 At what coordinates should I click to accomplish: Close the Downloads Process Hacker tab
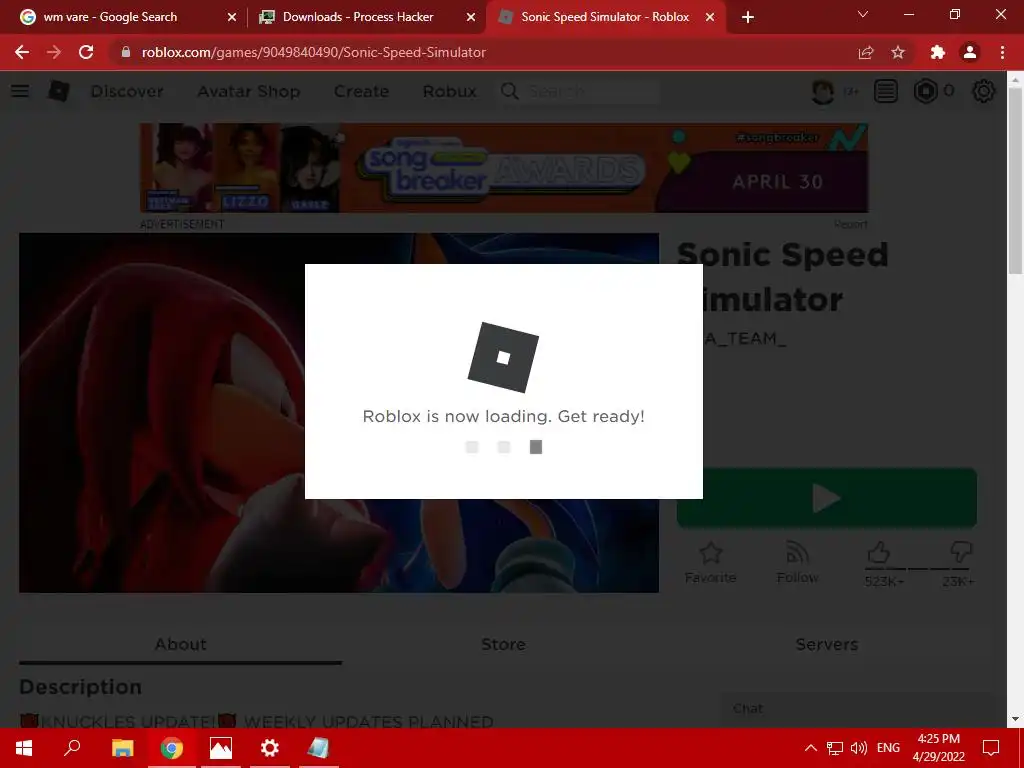(x=471, y=17)
